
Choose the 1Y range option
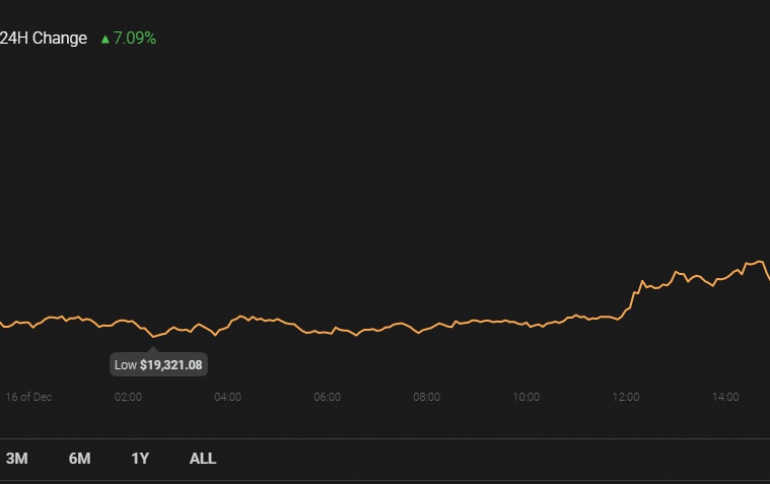point(140,459)
